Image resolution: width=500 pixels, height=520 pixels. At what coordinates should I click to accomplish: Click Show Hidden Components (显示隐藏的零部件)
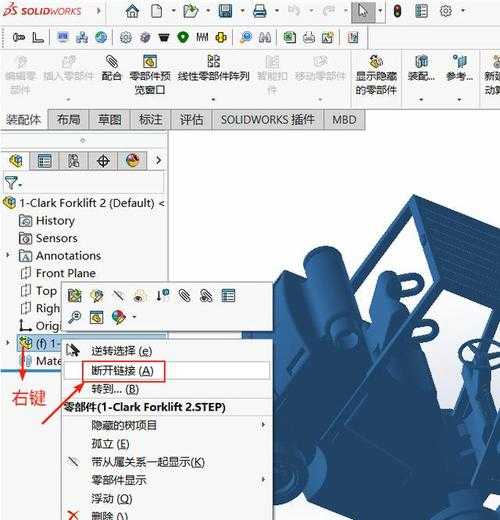[x=376, y=75]
